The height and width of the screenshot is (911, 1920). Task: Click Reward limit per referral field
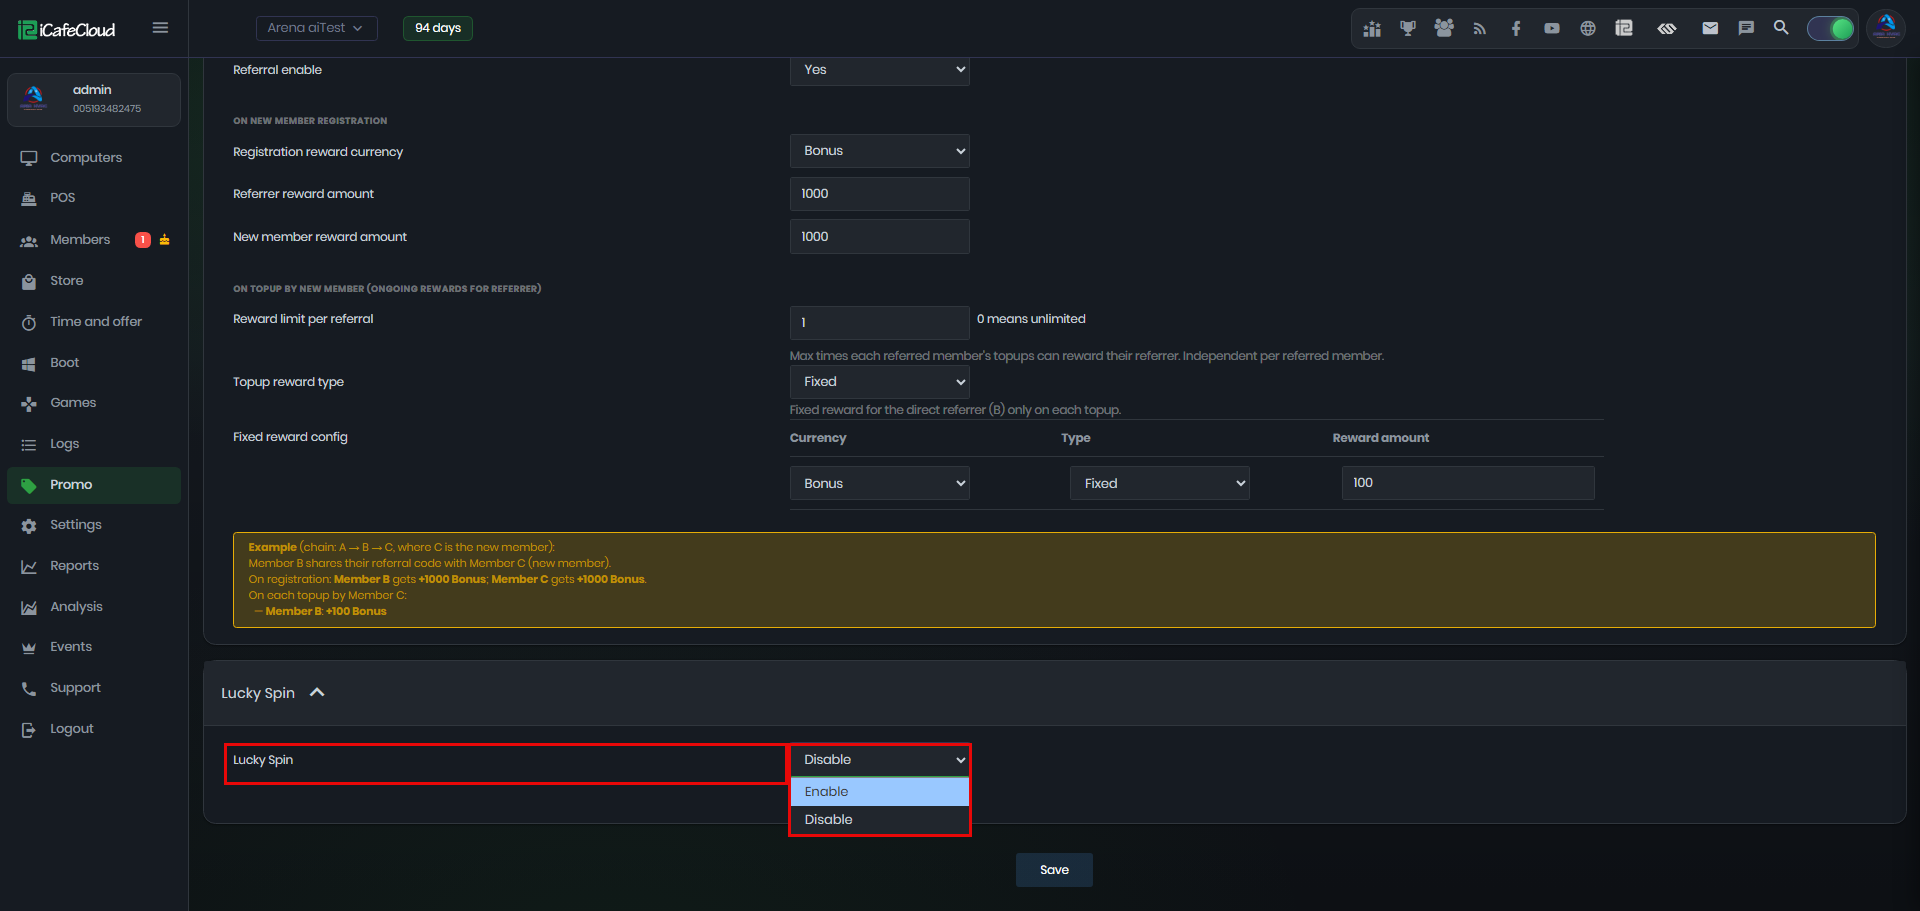point(880,323)
